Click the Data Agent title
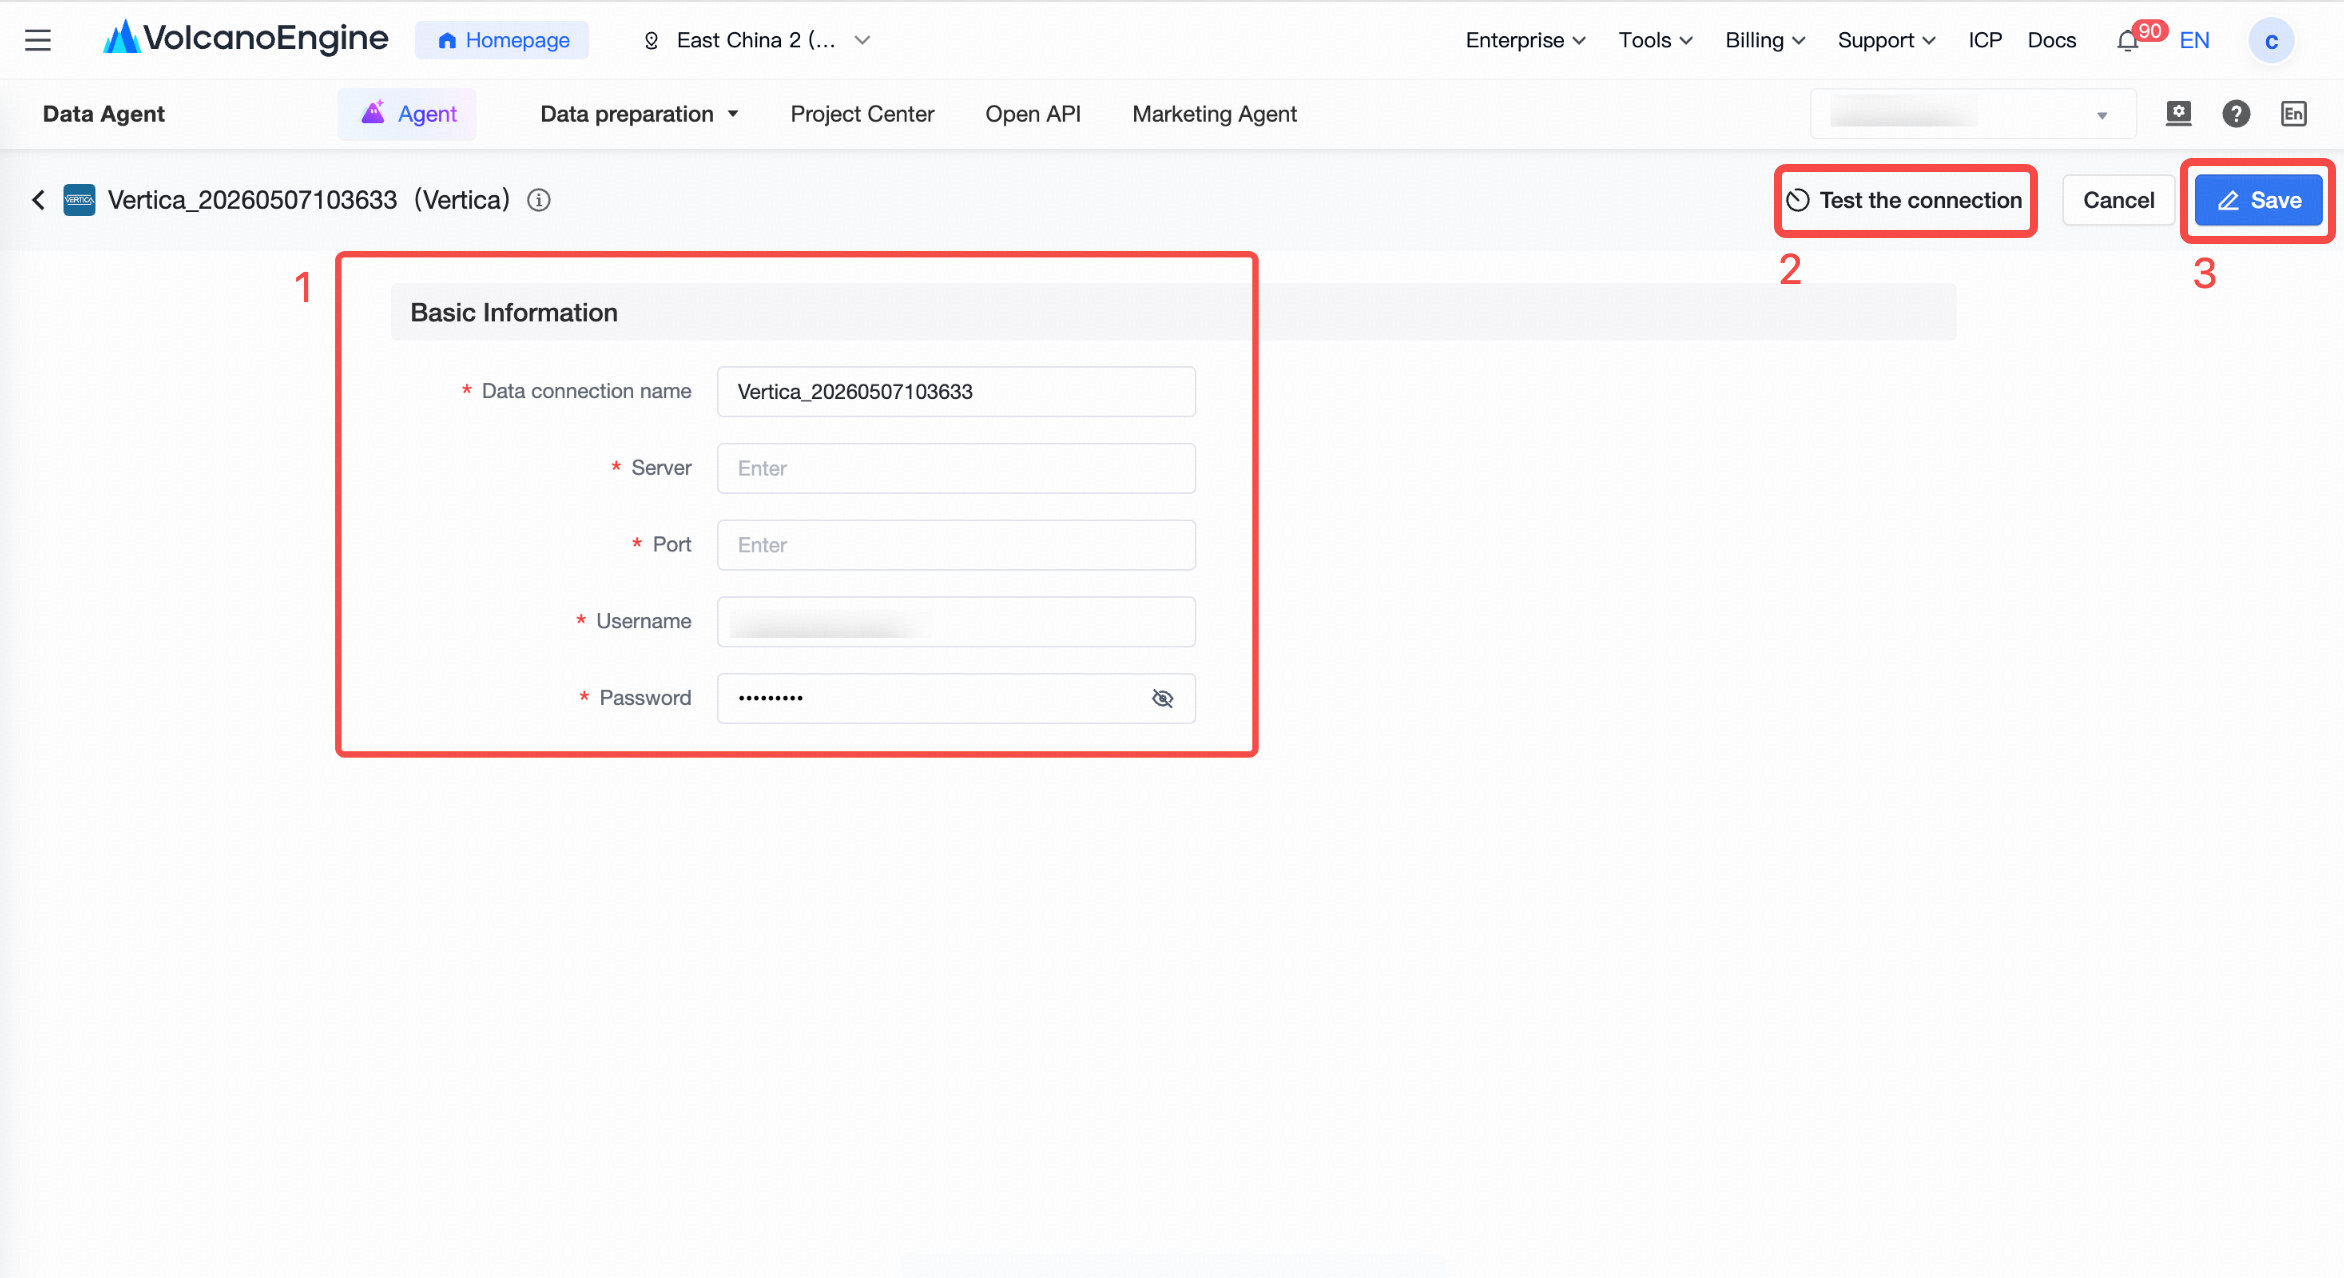The height and width of the screenshot is (1278, 2344). tap(104, 114)
